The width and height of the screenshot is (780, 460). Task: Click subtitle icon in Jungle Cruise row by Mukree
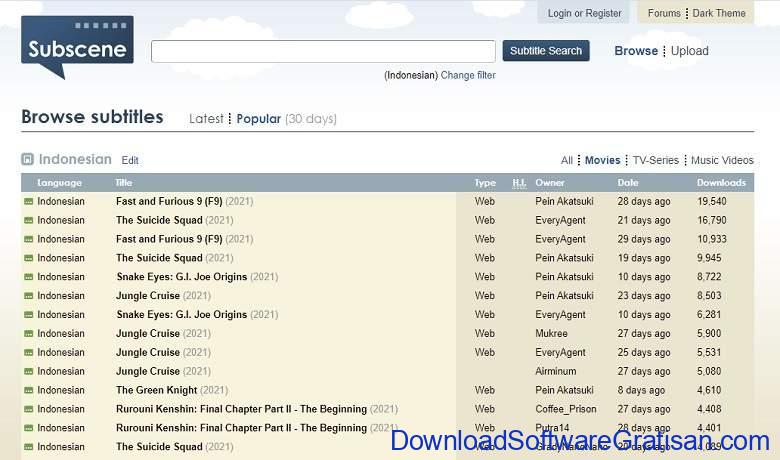(x=28, y=334)
